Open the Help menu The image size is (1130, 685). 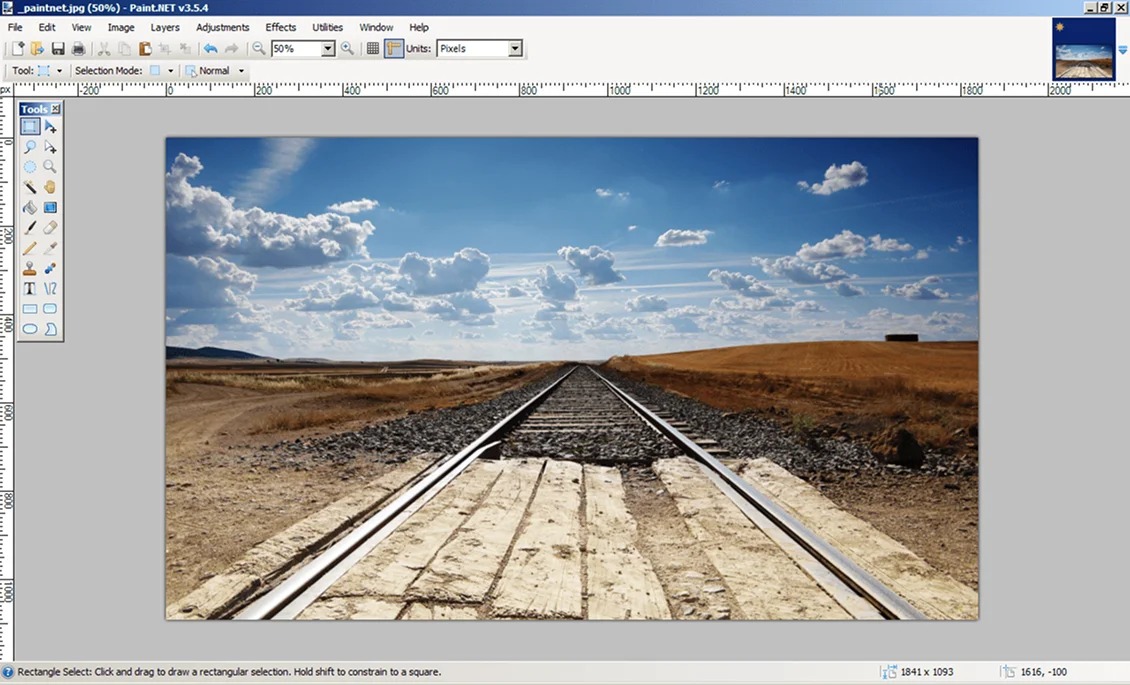[419, 27]
